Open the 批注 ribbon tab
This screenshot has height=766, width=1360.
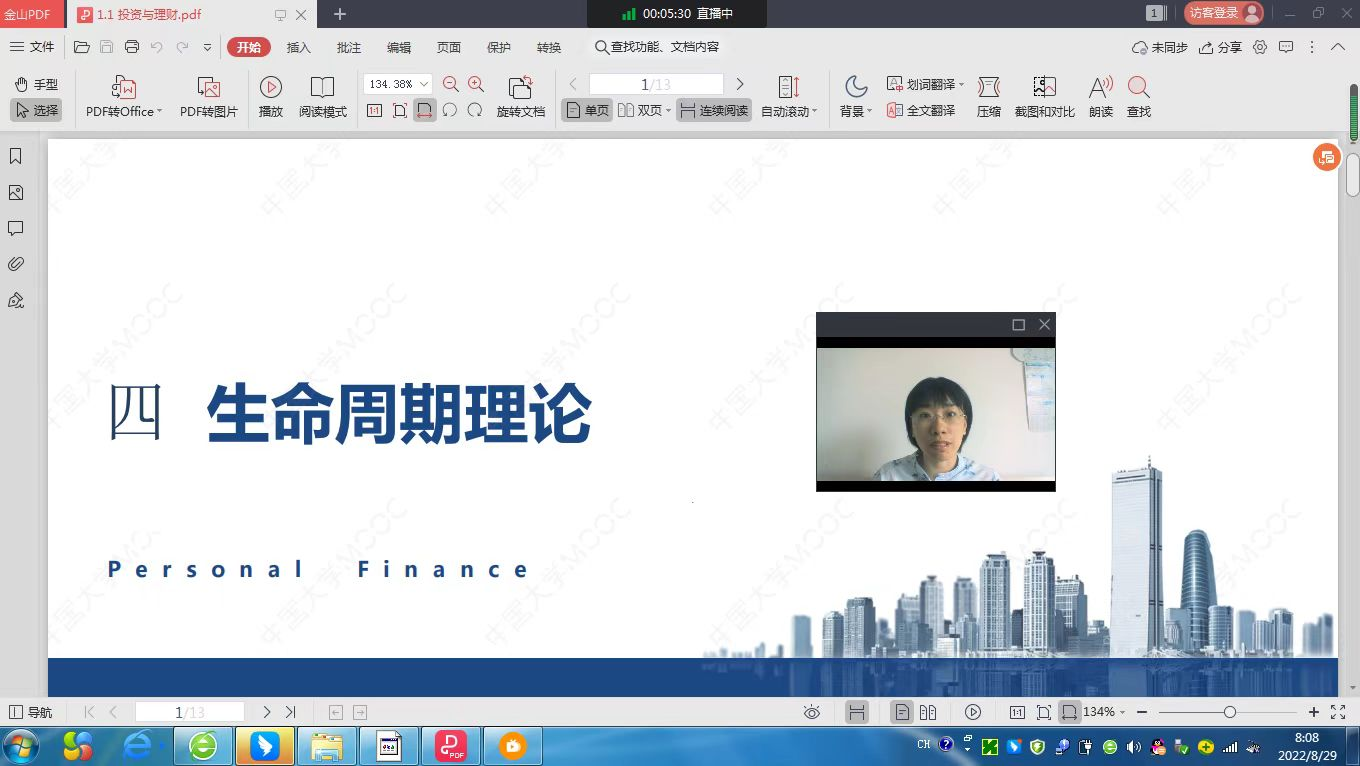pos(349,47)
